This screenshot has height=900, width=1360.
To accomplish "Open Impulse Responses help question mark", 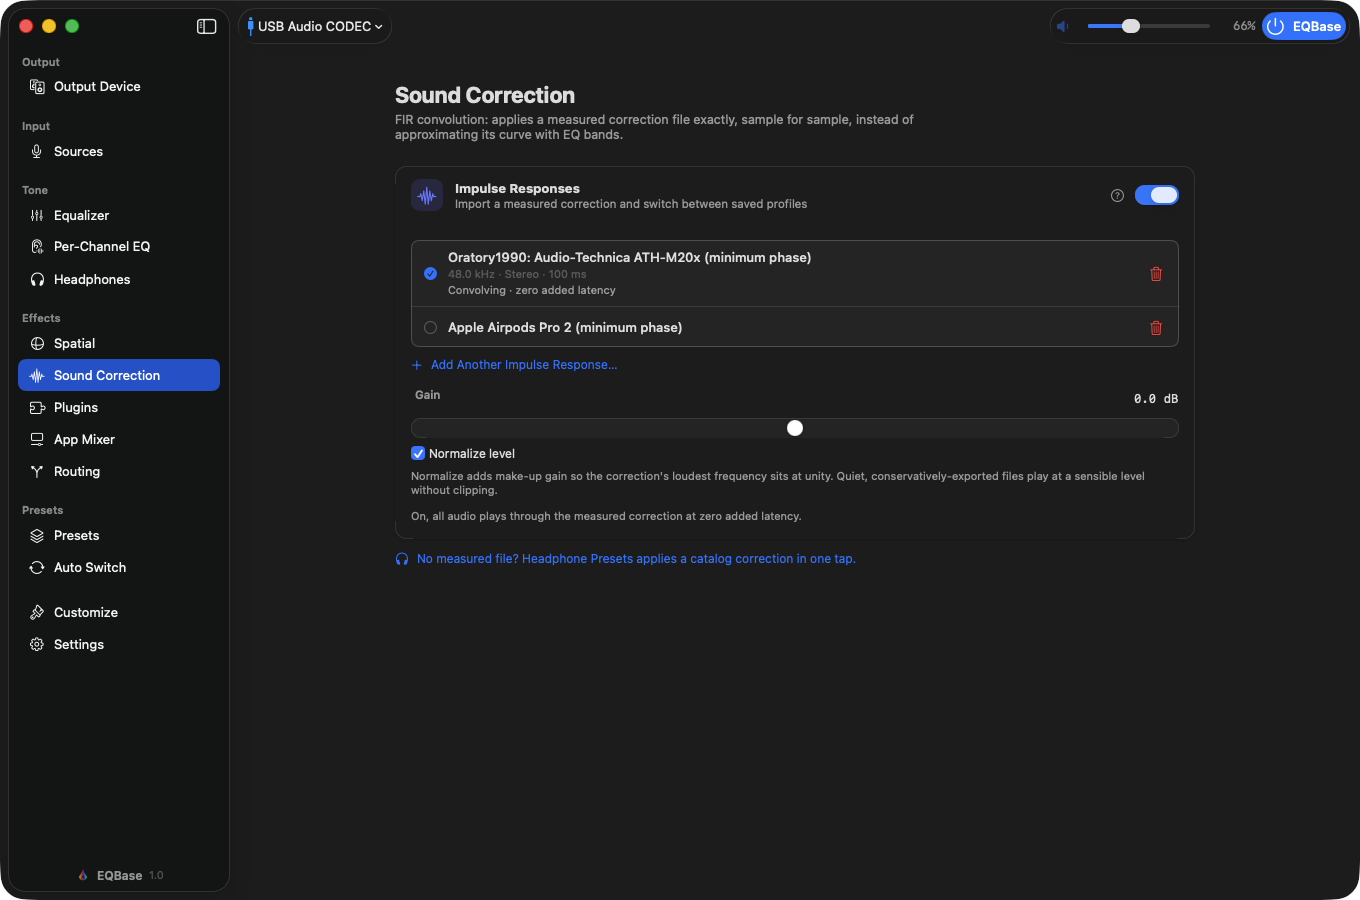I will (1117, 196).
